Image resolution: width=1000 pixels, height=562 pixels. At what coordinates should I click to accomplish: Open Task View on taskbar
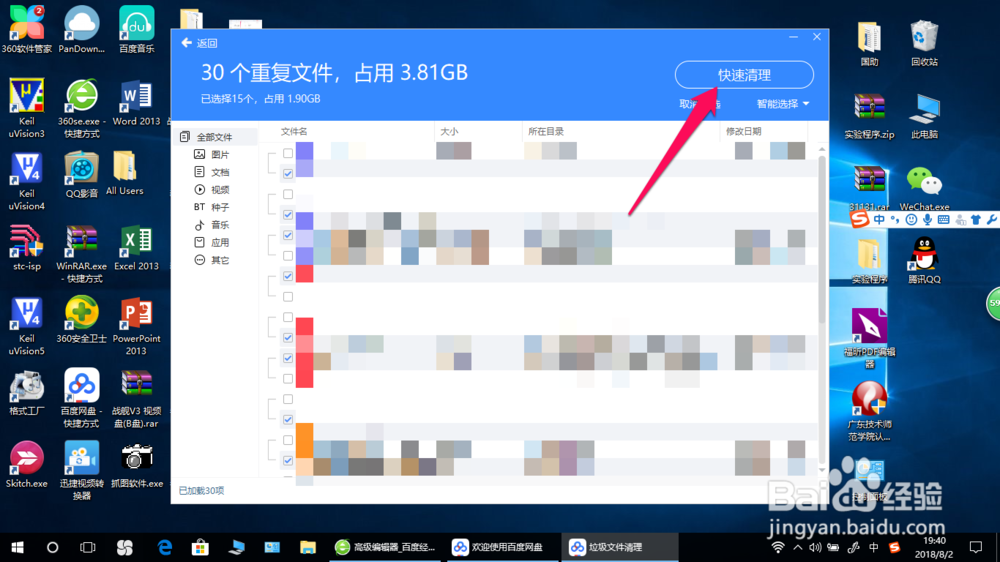point(87,547)
